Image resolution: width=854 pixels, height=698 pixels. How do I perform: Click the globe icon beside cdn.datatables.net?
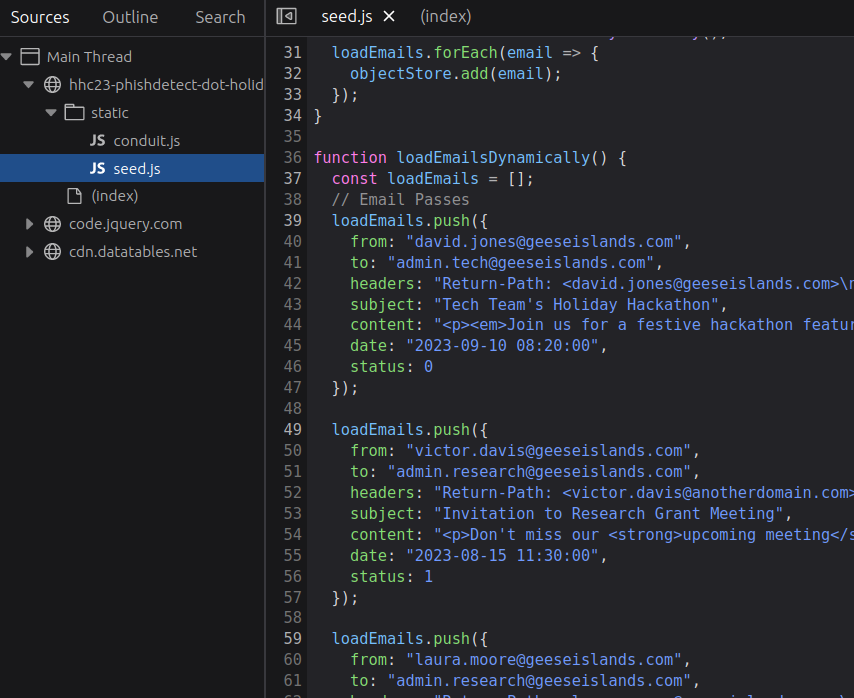point(53,252)
